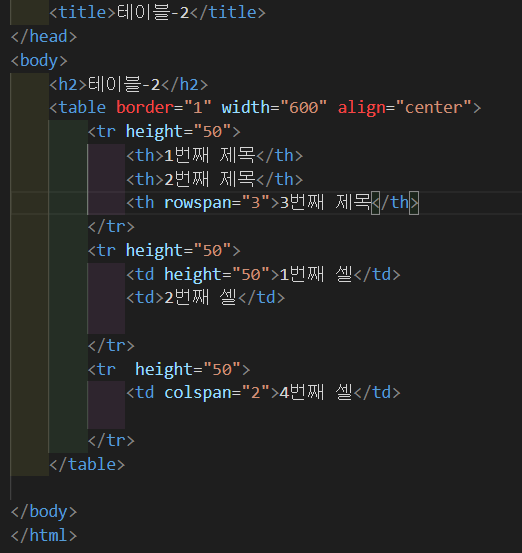Click the h2 heading text '테이블-2'

click(x=124, y=85)
